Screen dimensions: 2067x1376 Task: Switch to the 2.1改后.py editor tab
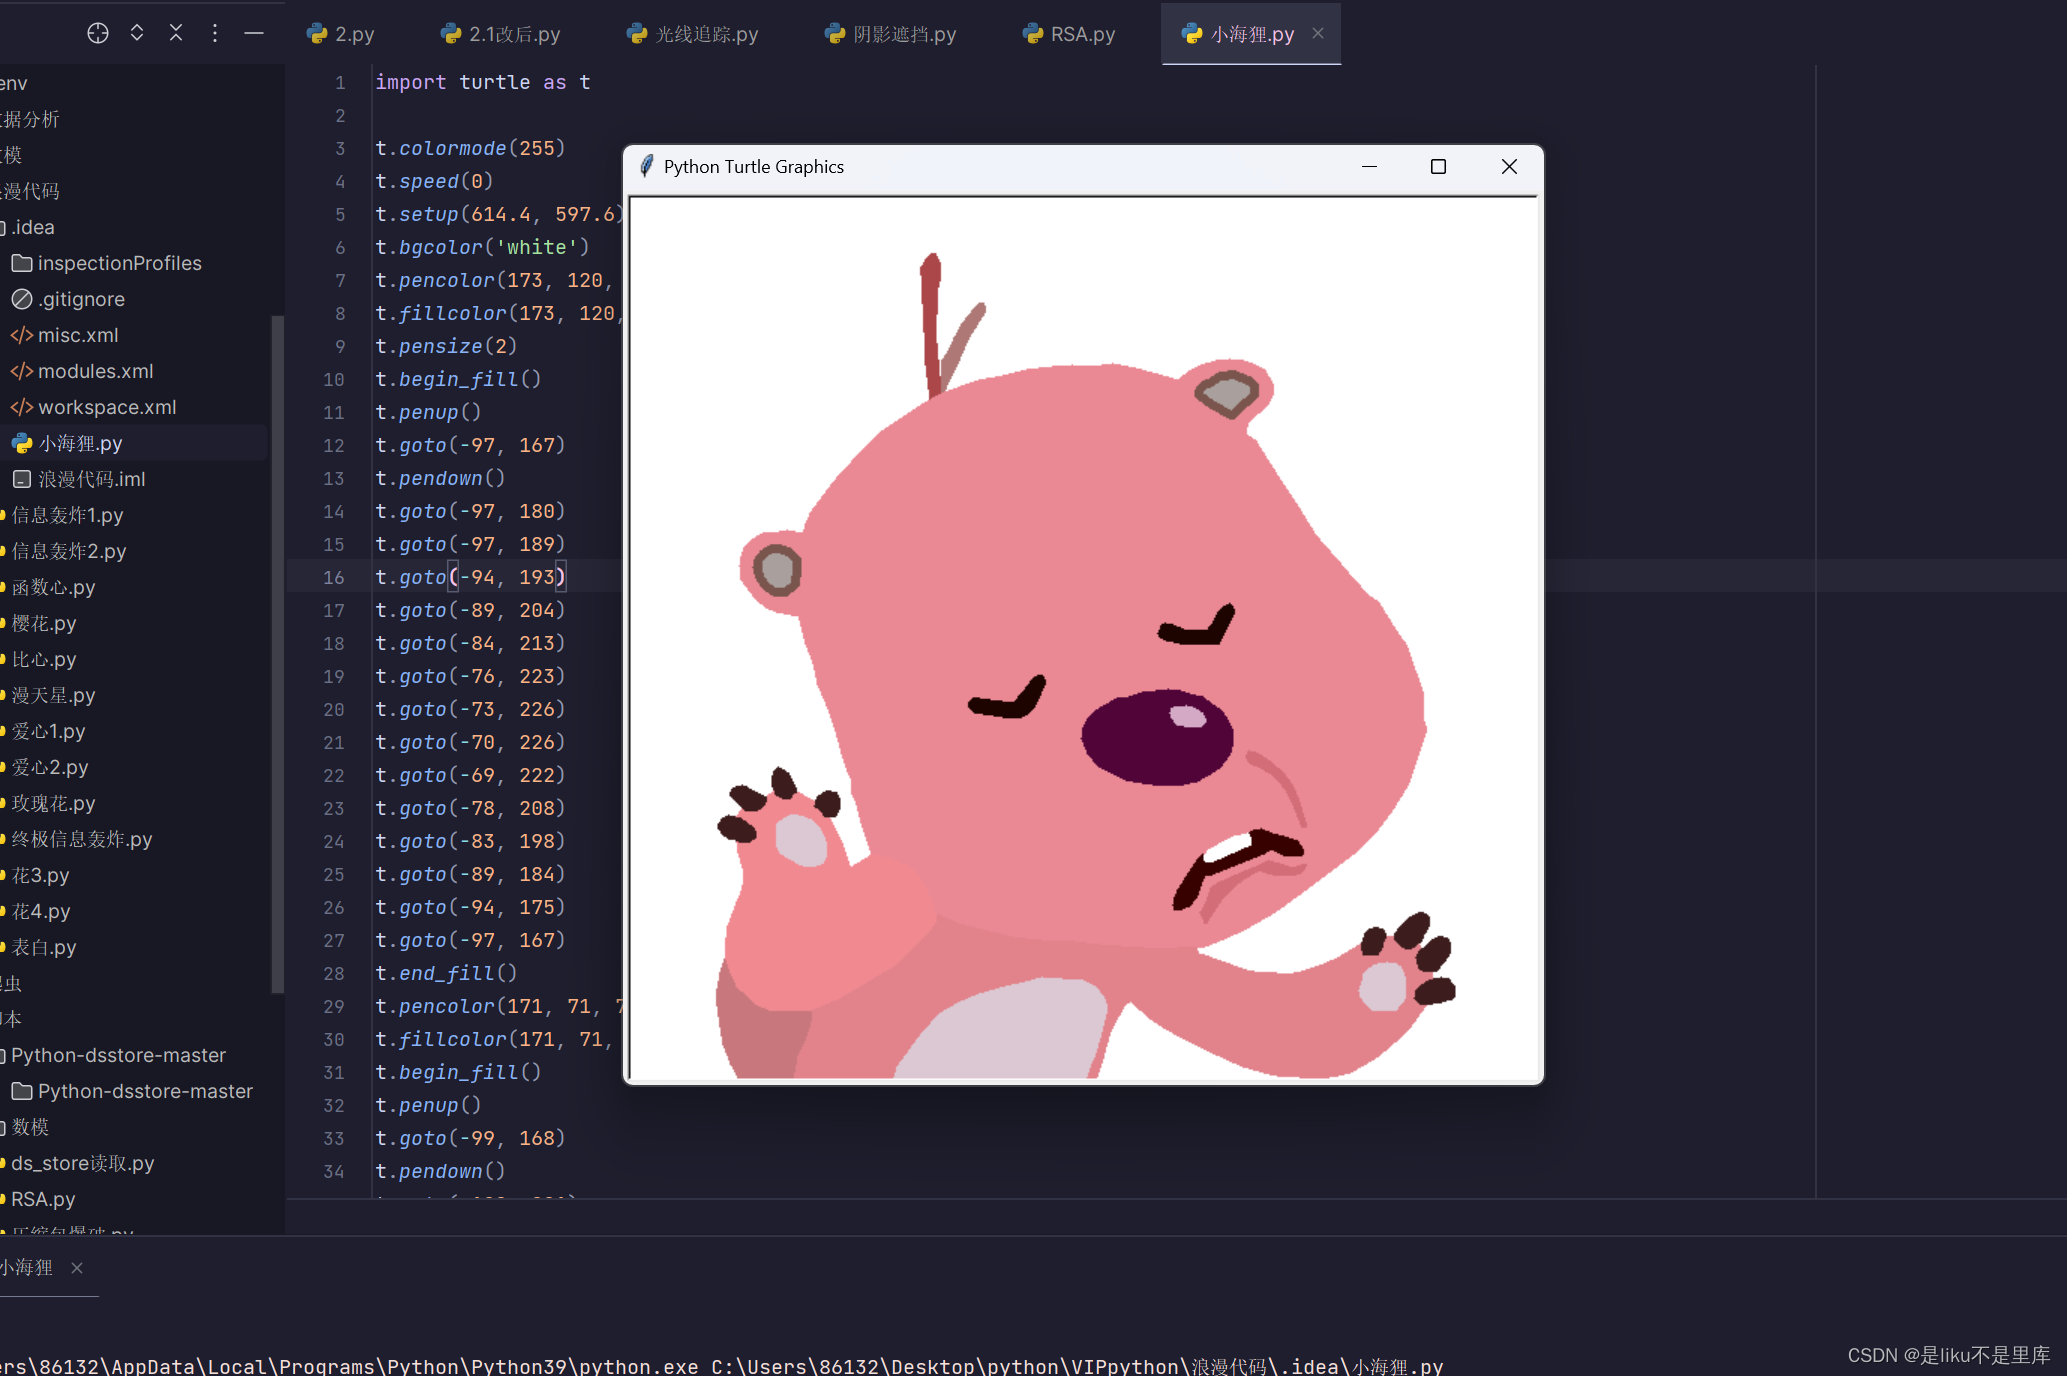pyautogui.click(x=501, y=34)
